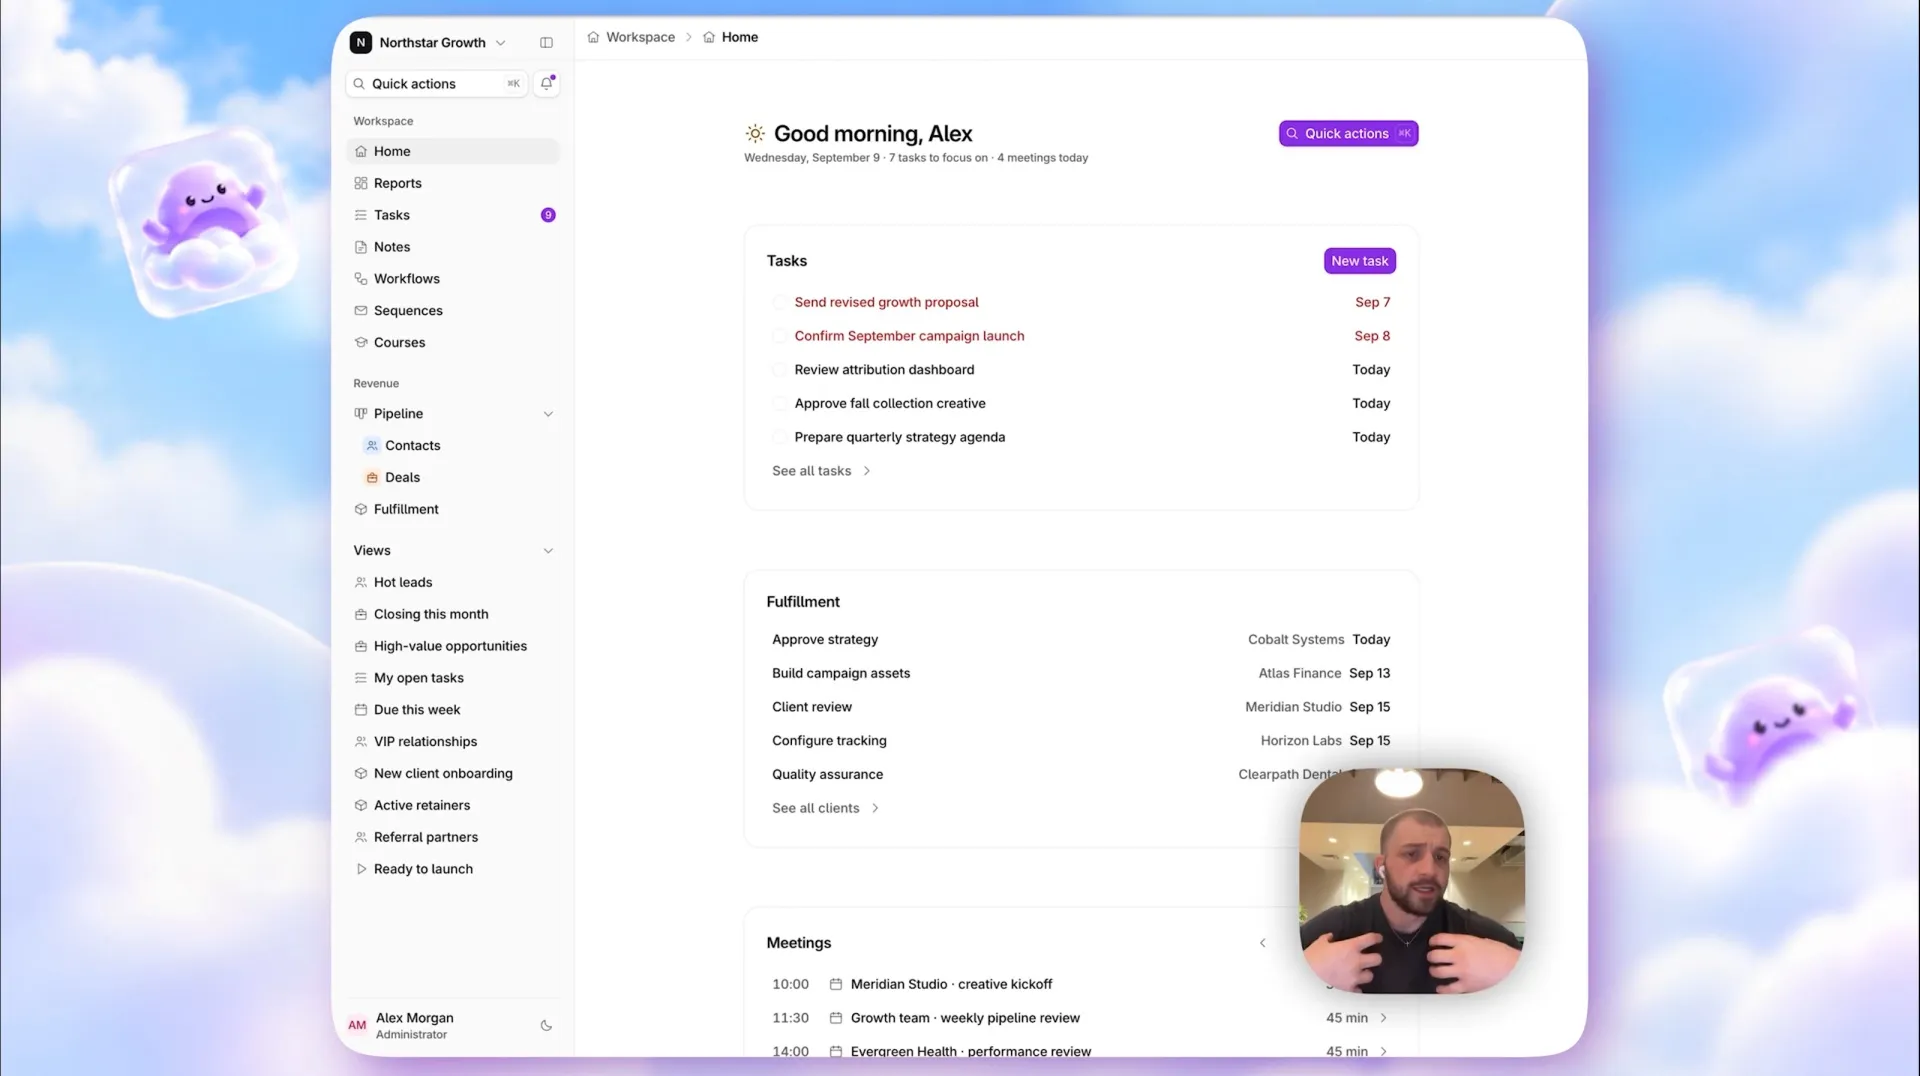This screenshot has height=1076, width=1920.
Task: Click the Alex Morgan AM avatar
Action: pyautogui.click(x=357, y=1025)
